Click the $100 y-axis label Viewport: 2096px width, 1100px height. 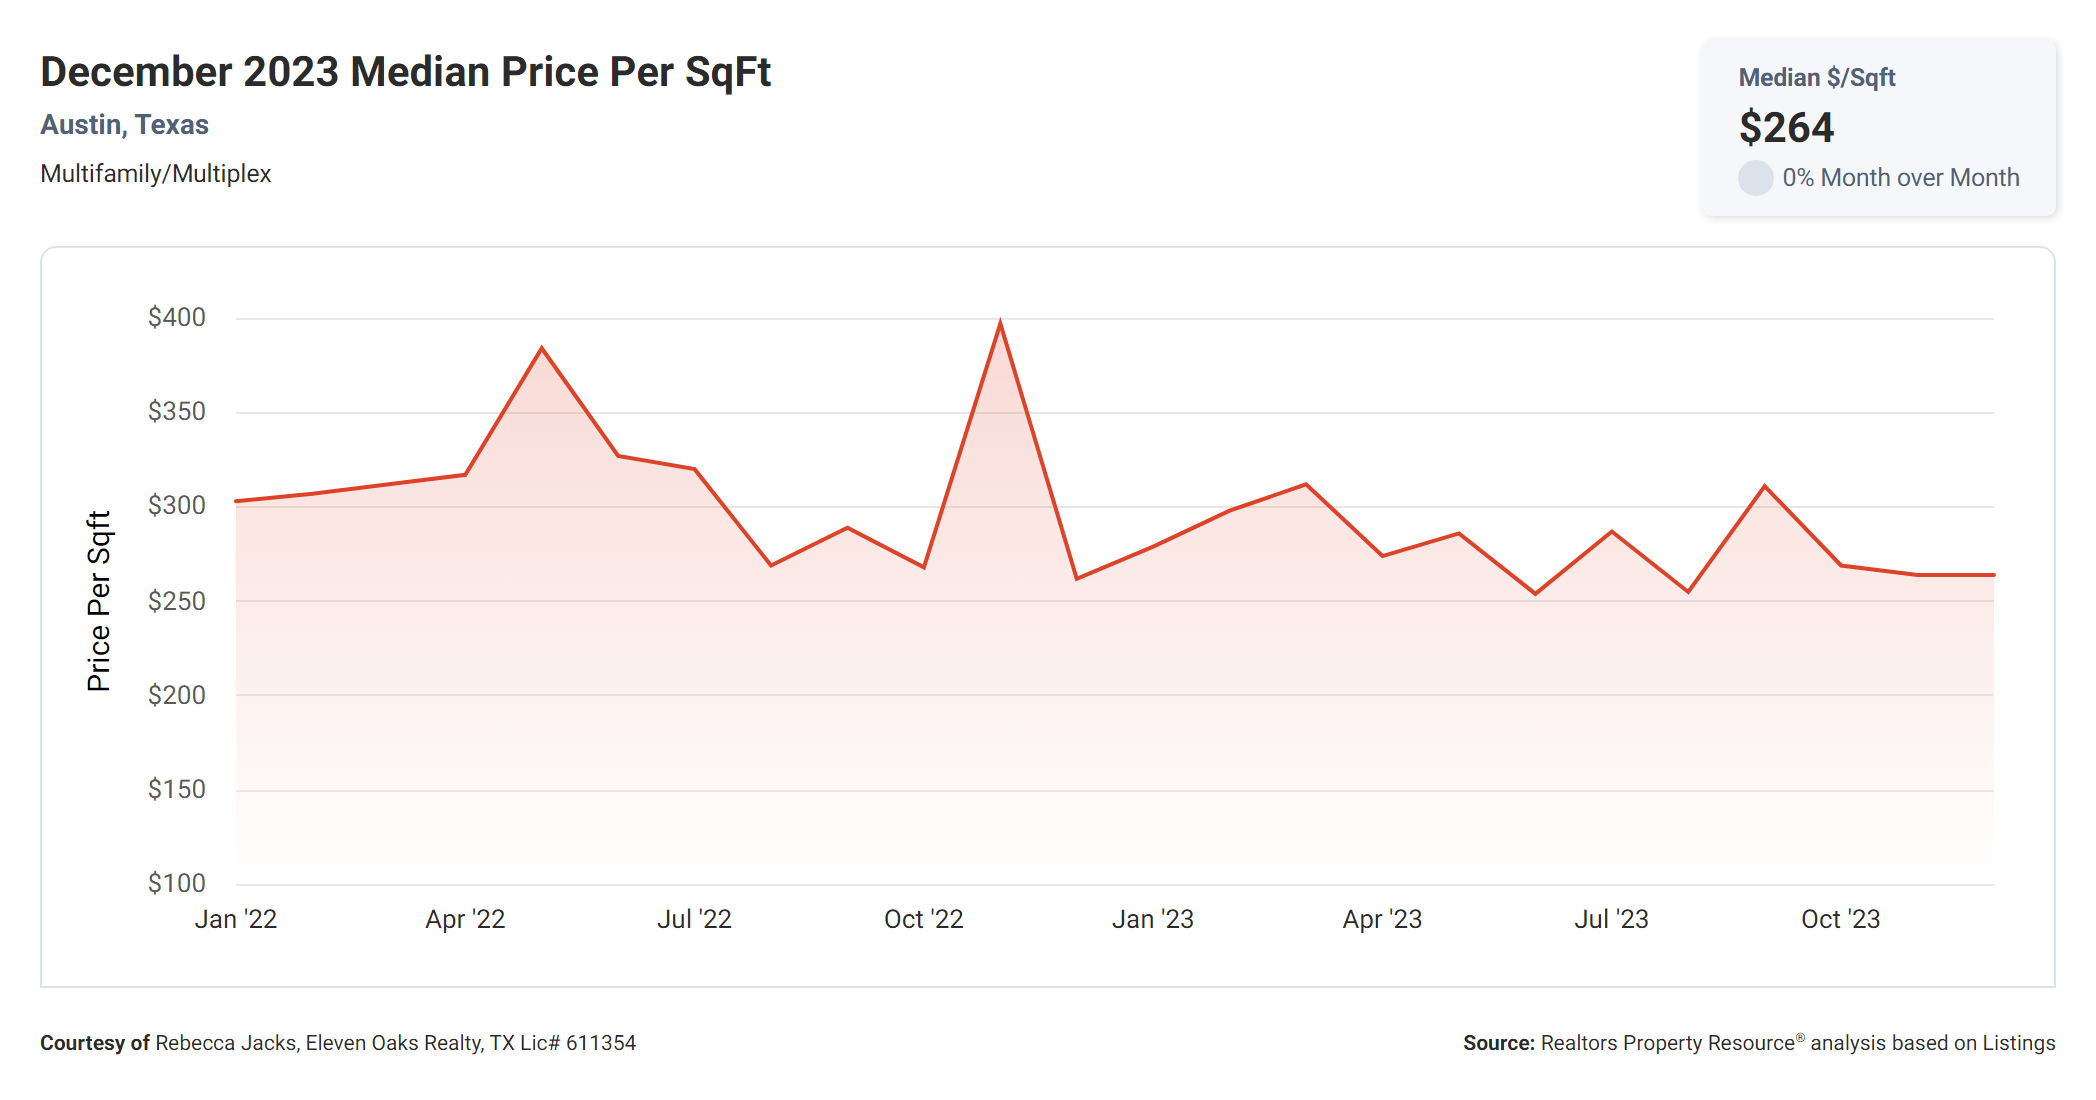pyautogui.click(x=176, y=883)
